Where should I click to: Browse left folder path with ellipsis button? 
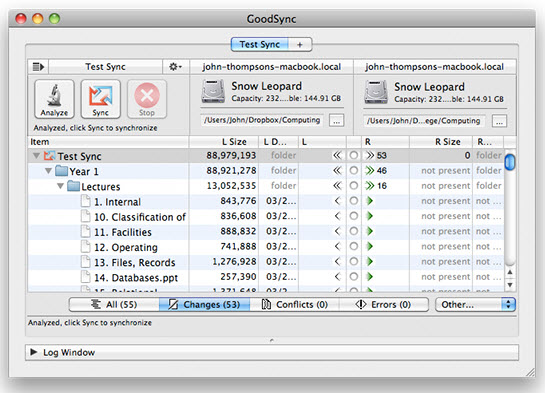click(336, 121)
